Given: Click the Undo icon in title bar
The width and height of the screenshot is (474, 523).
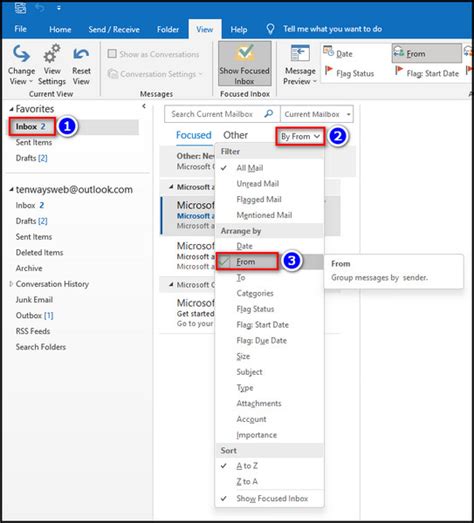Looking at the screenshot, I should pos(40,7).
